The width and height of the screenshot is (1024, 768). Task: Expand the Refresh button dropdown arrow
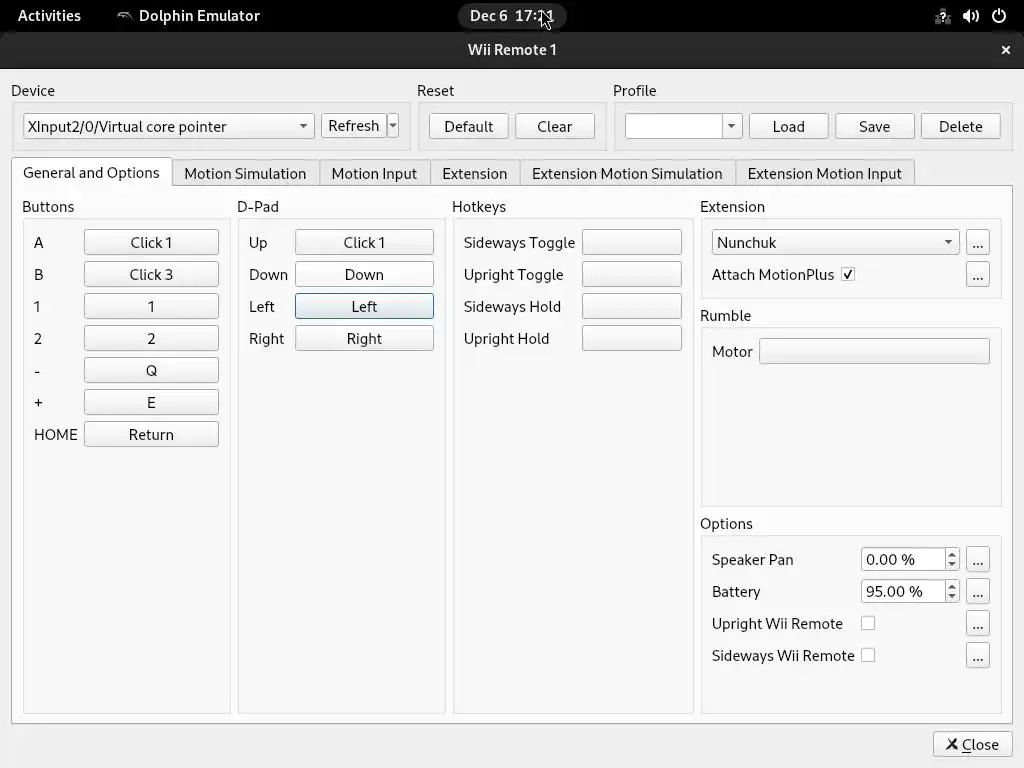[x=393, y=125]
